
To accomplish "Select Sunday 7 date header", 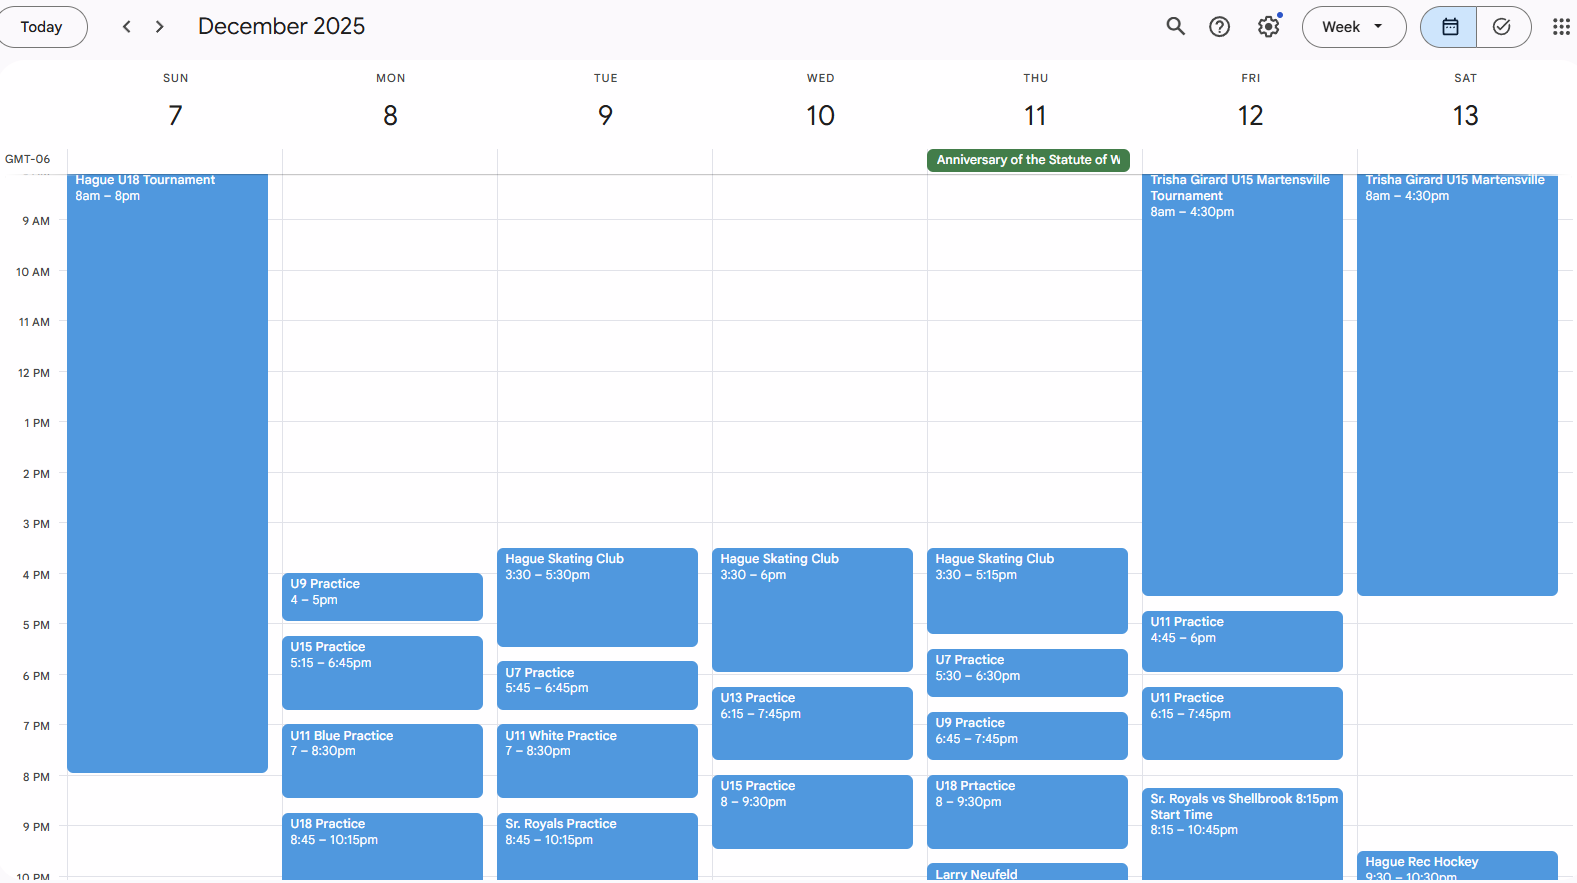I will (x=175, y=115).
